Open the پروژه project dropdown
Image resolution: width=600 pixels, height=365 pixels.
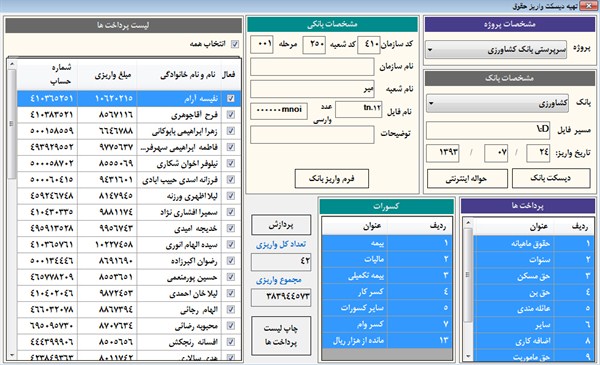coord(496,50)
